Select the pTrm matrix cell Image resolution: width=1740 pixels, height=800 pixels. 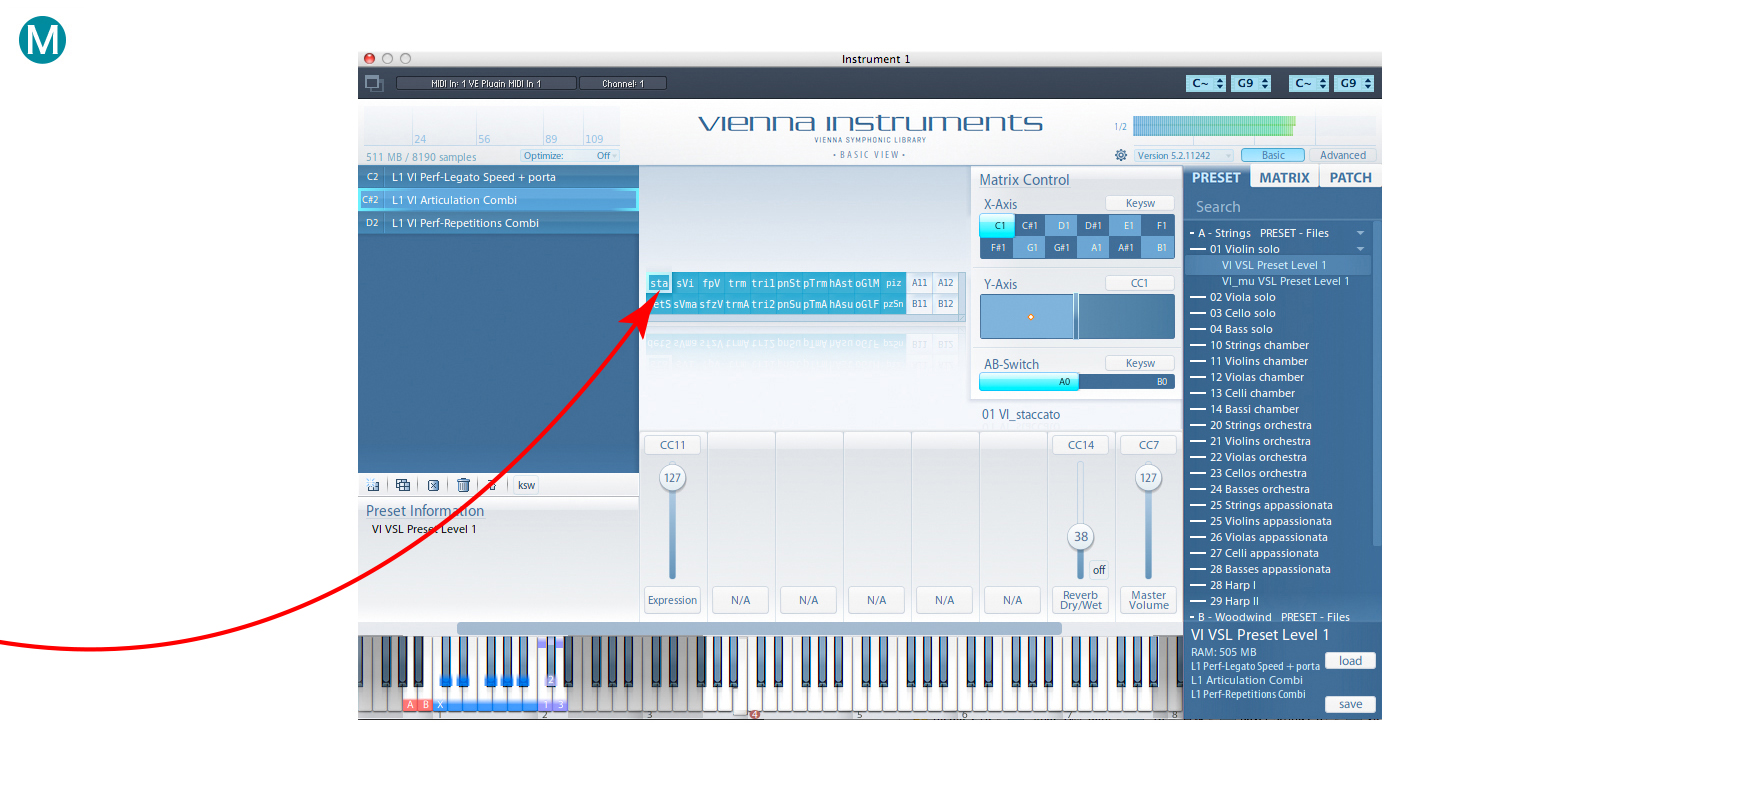(x=815, y=283)
